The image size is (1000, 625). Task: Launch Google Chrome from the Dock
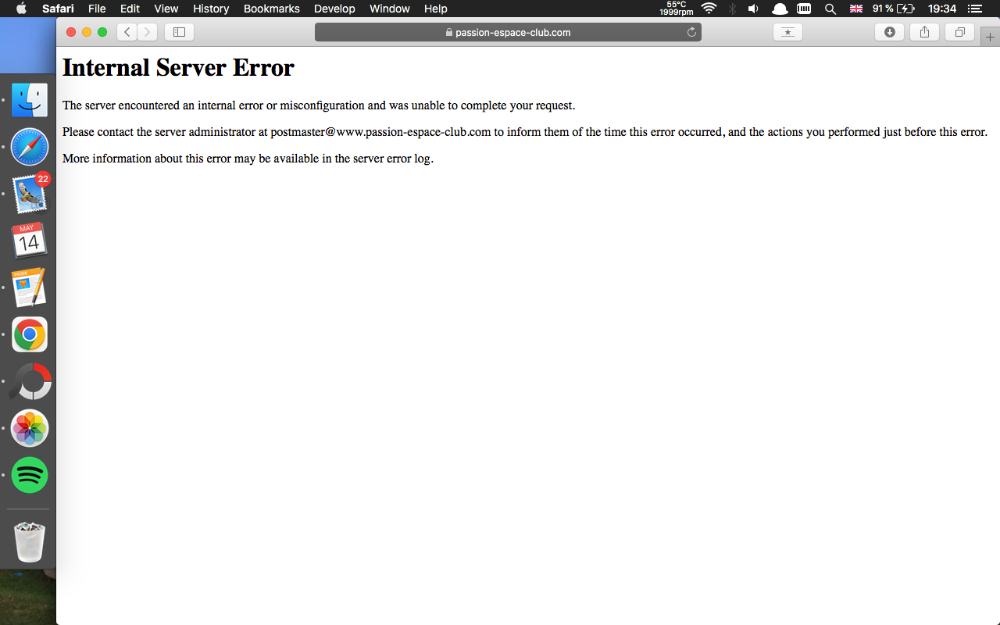click(x=30, y=334)
